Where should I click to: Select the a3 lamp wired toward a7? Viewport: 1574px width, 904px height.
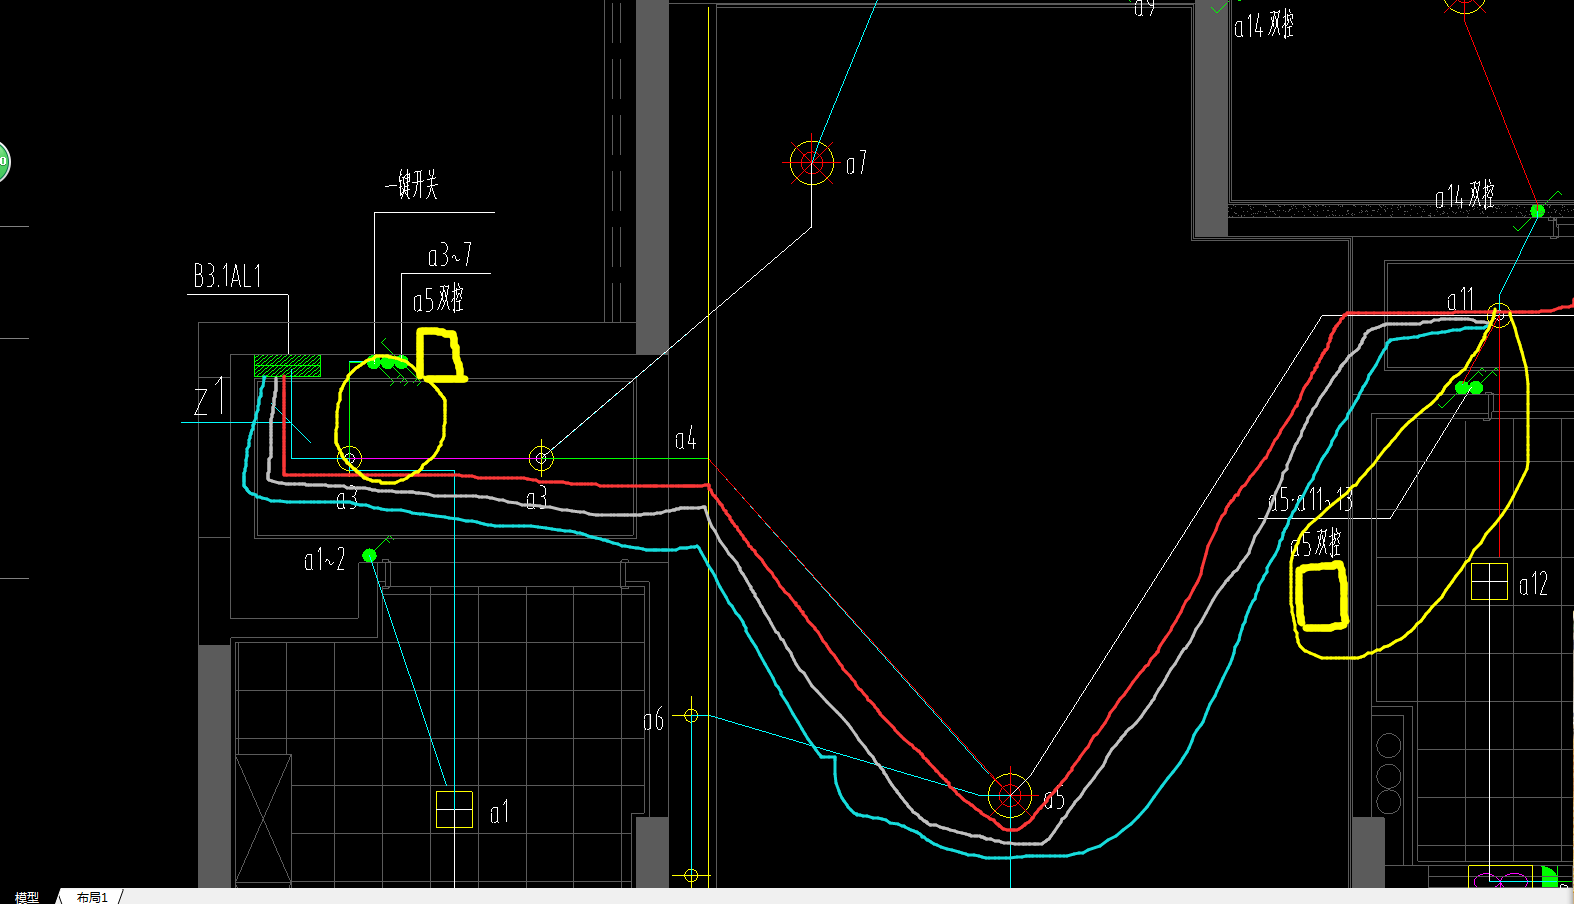[x=541, y=458]
